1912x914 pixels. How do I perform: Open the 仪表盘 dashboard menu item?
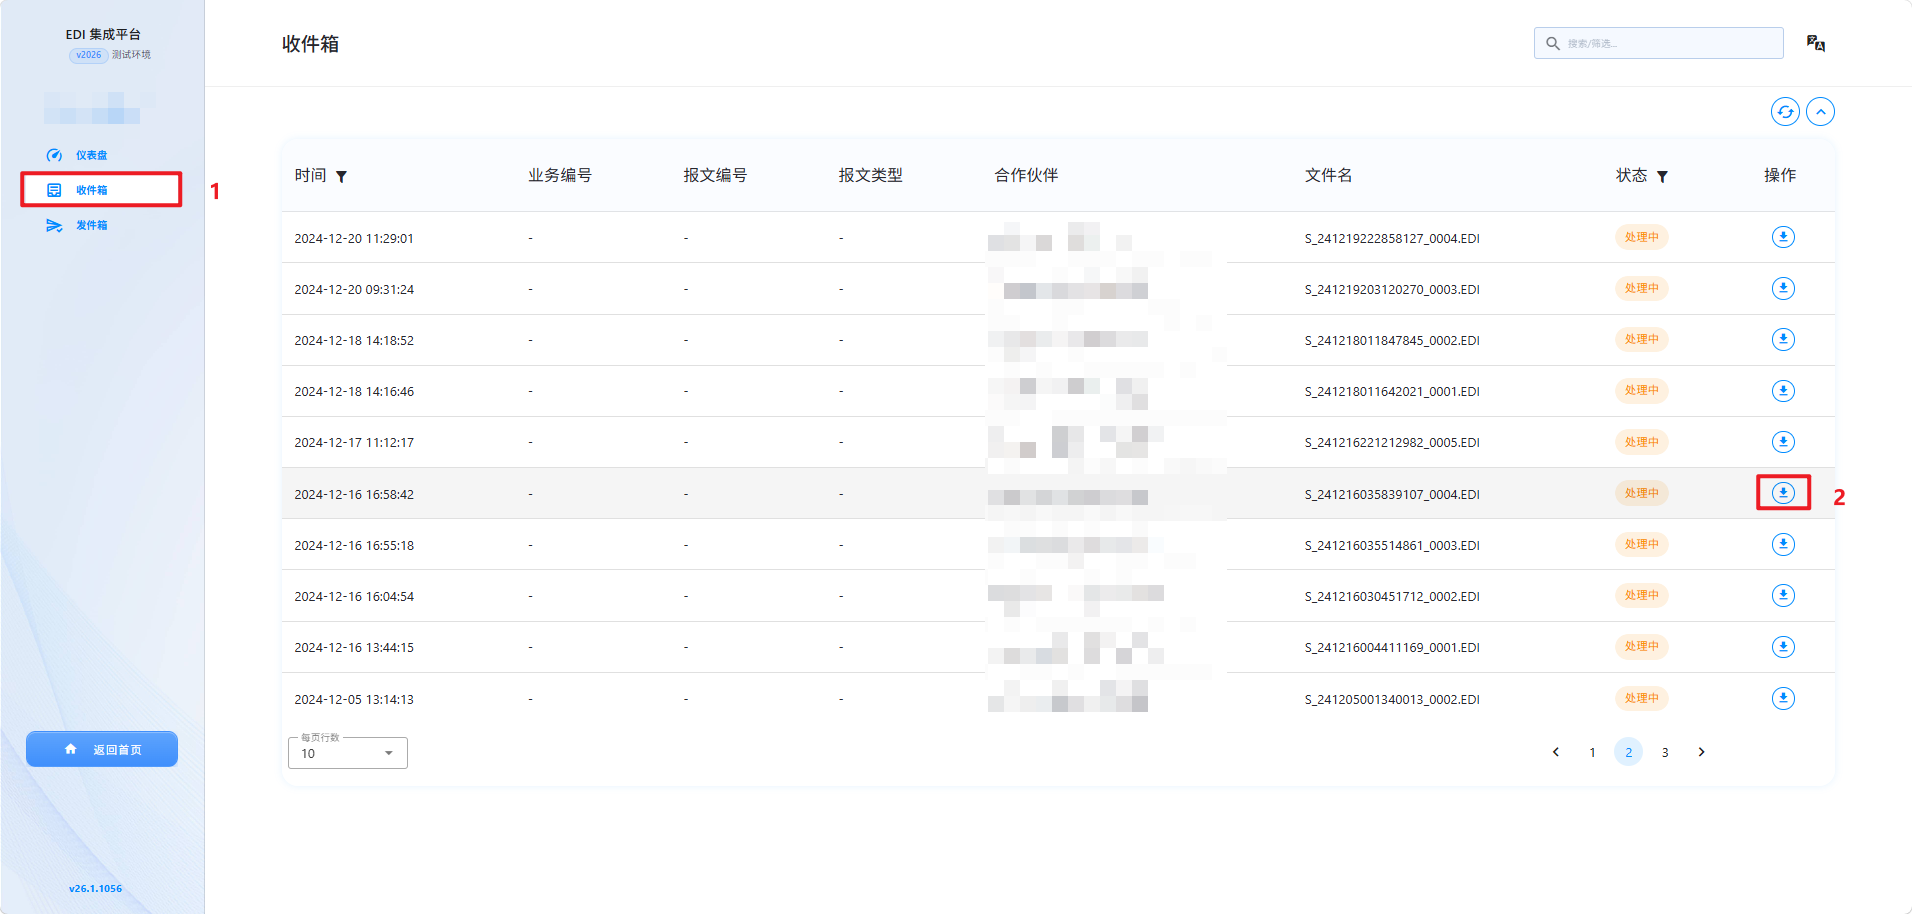coord(77,155)
